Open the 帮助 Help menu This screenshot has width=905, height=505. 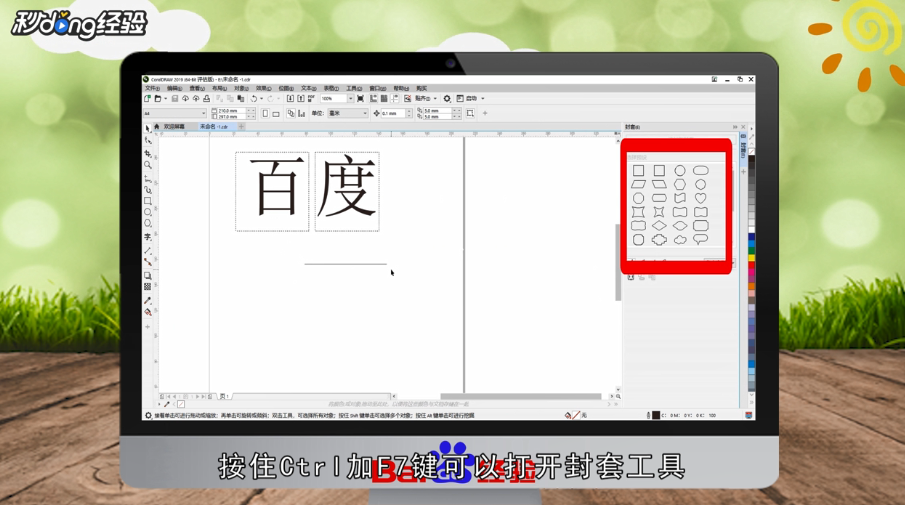coord(401,88)
